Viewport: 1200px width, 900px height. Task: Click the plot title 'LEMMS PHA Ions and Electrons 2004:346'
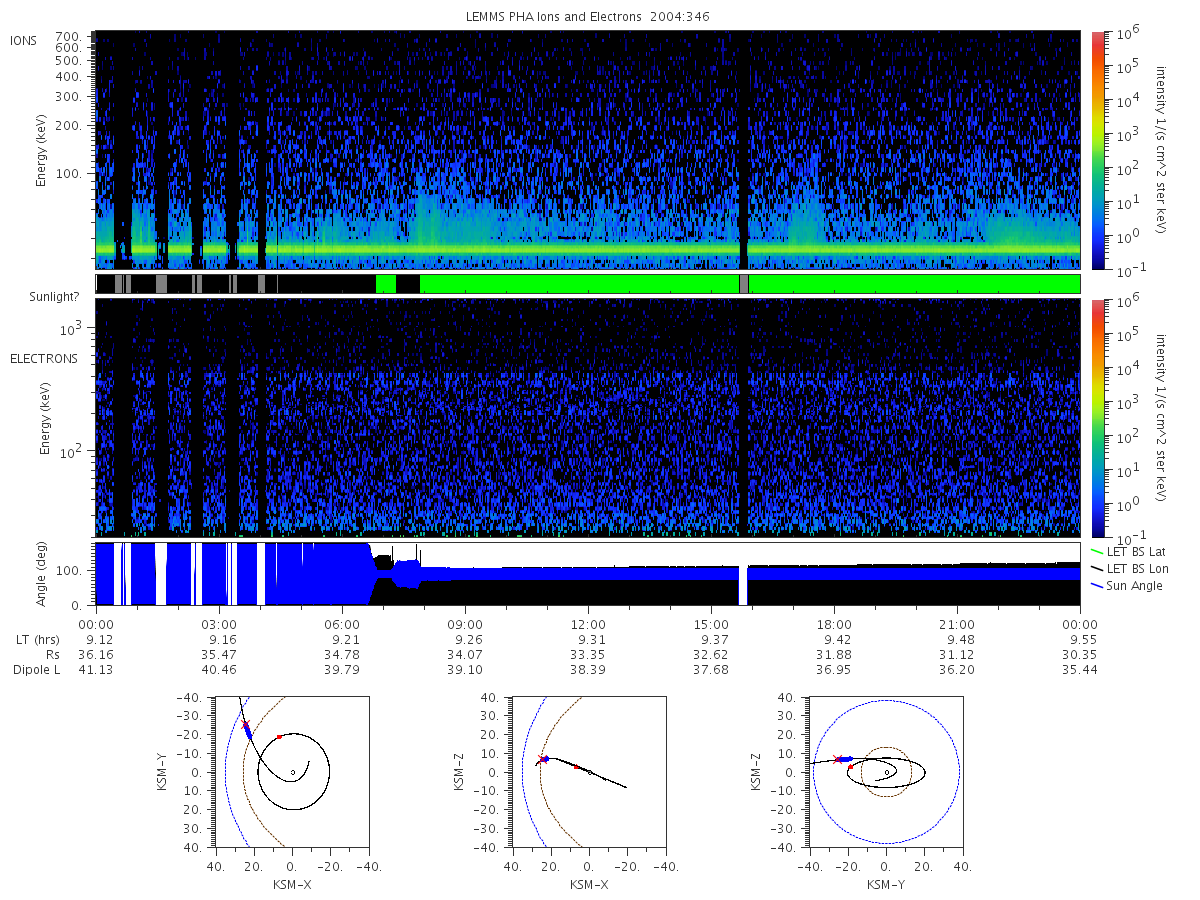pos(587,16)
